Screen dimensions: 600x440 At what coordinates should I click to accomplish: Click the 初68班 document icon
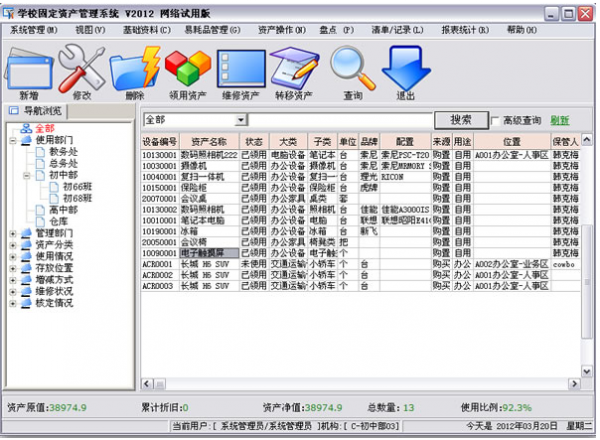[x=54, y=198]
